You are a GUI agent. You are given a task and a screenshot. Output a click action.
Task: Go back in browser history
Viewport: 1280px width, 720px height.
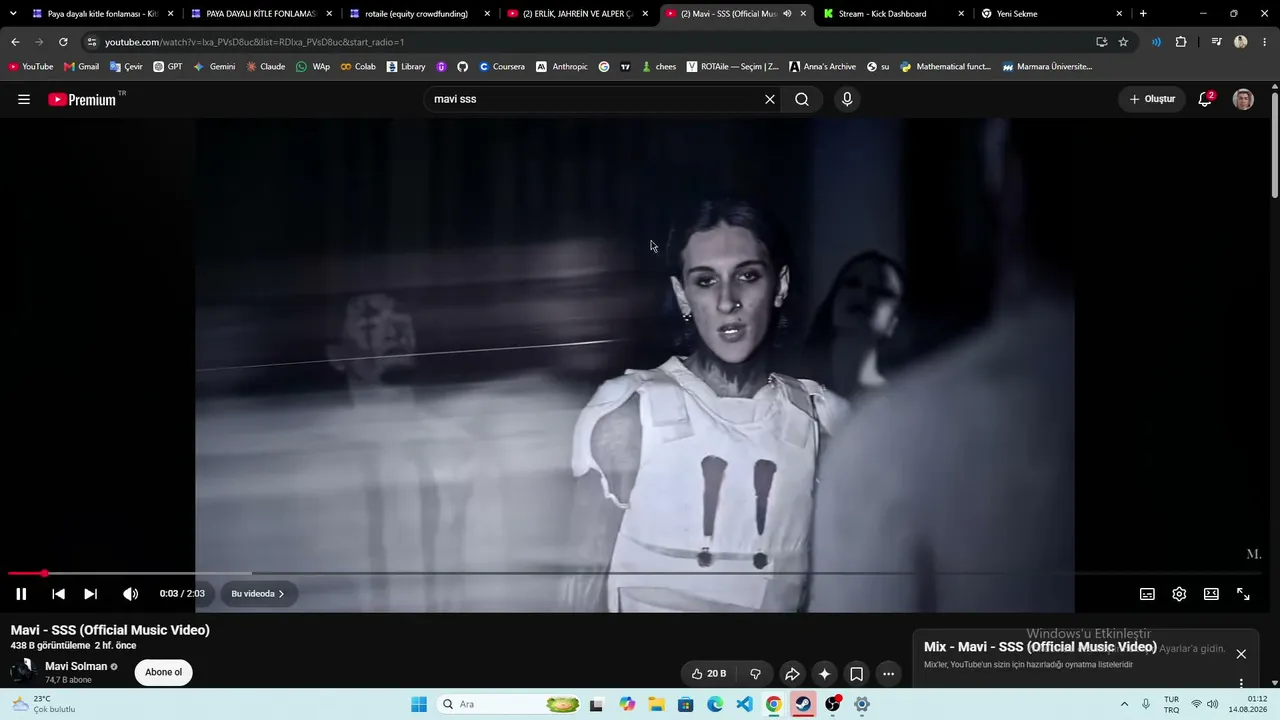(15, 42)
